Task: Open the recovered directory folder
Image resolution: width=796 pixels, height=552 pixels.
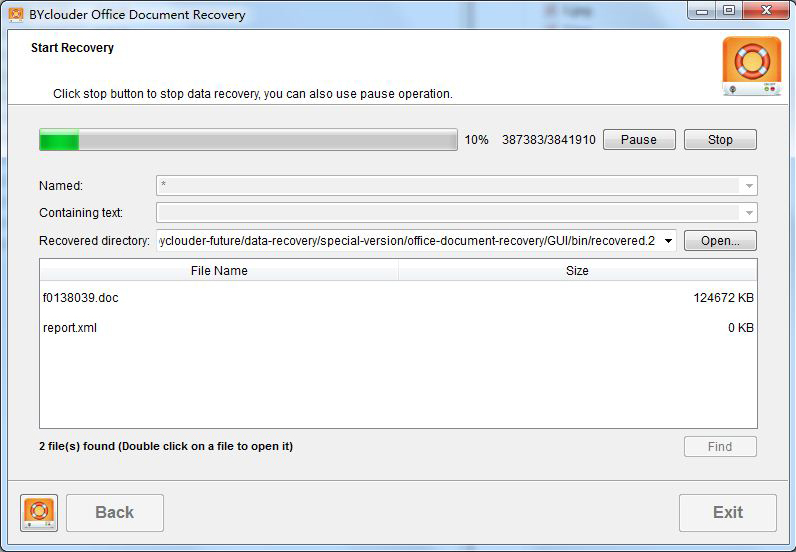Action: pyautogui.click(x=720, y=241)
